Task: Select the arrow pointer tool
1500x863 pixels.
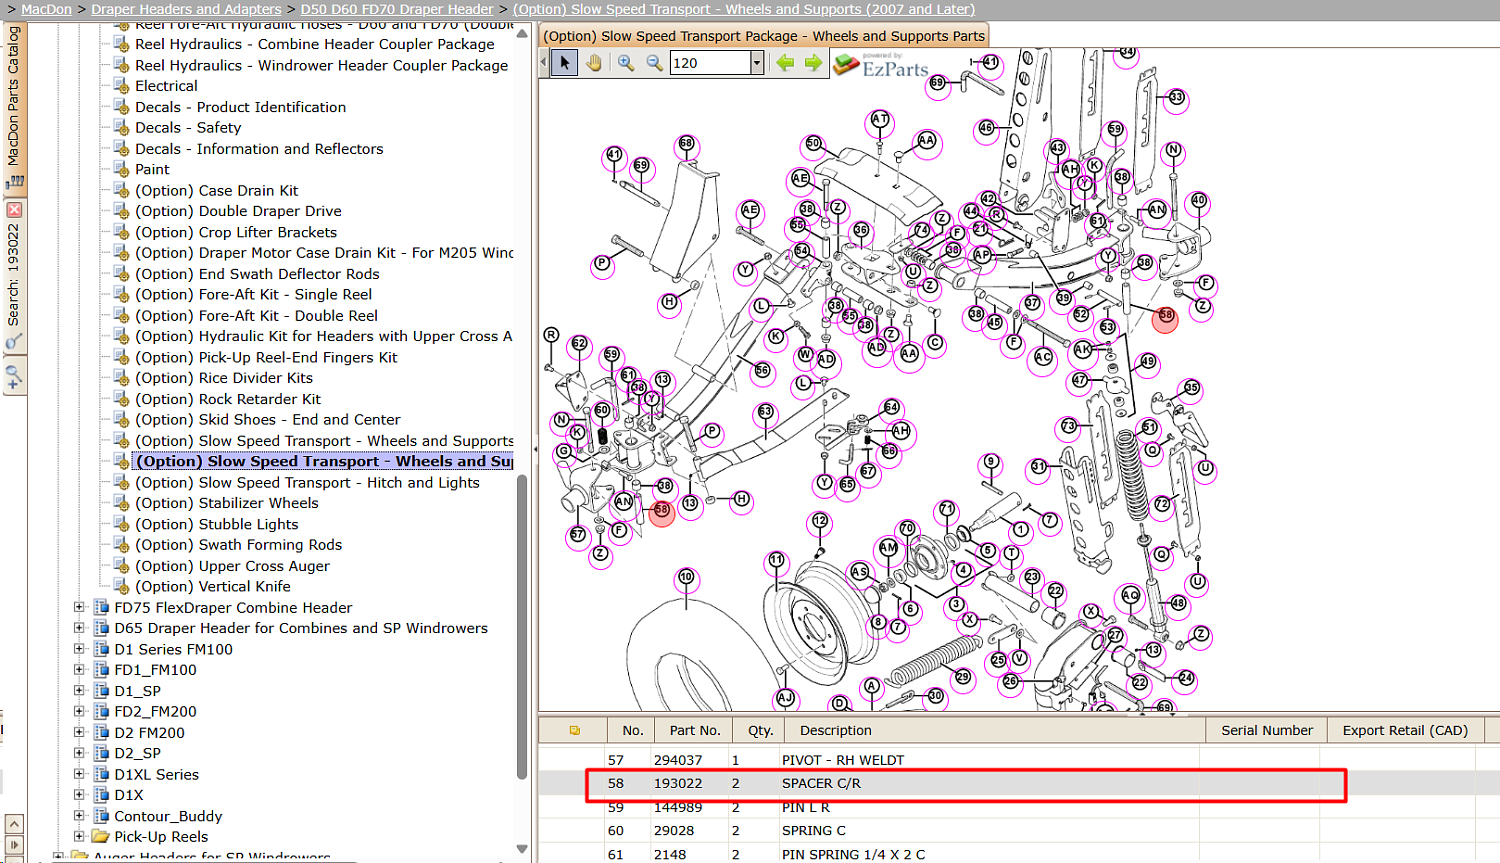Action: click(564, 63)
